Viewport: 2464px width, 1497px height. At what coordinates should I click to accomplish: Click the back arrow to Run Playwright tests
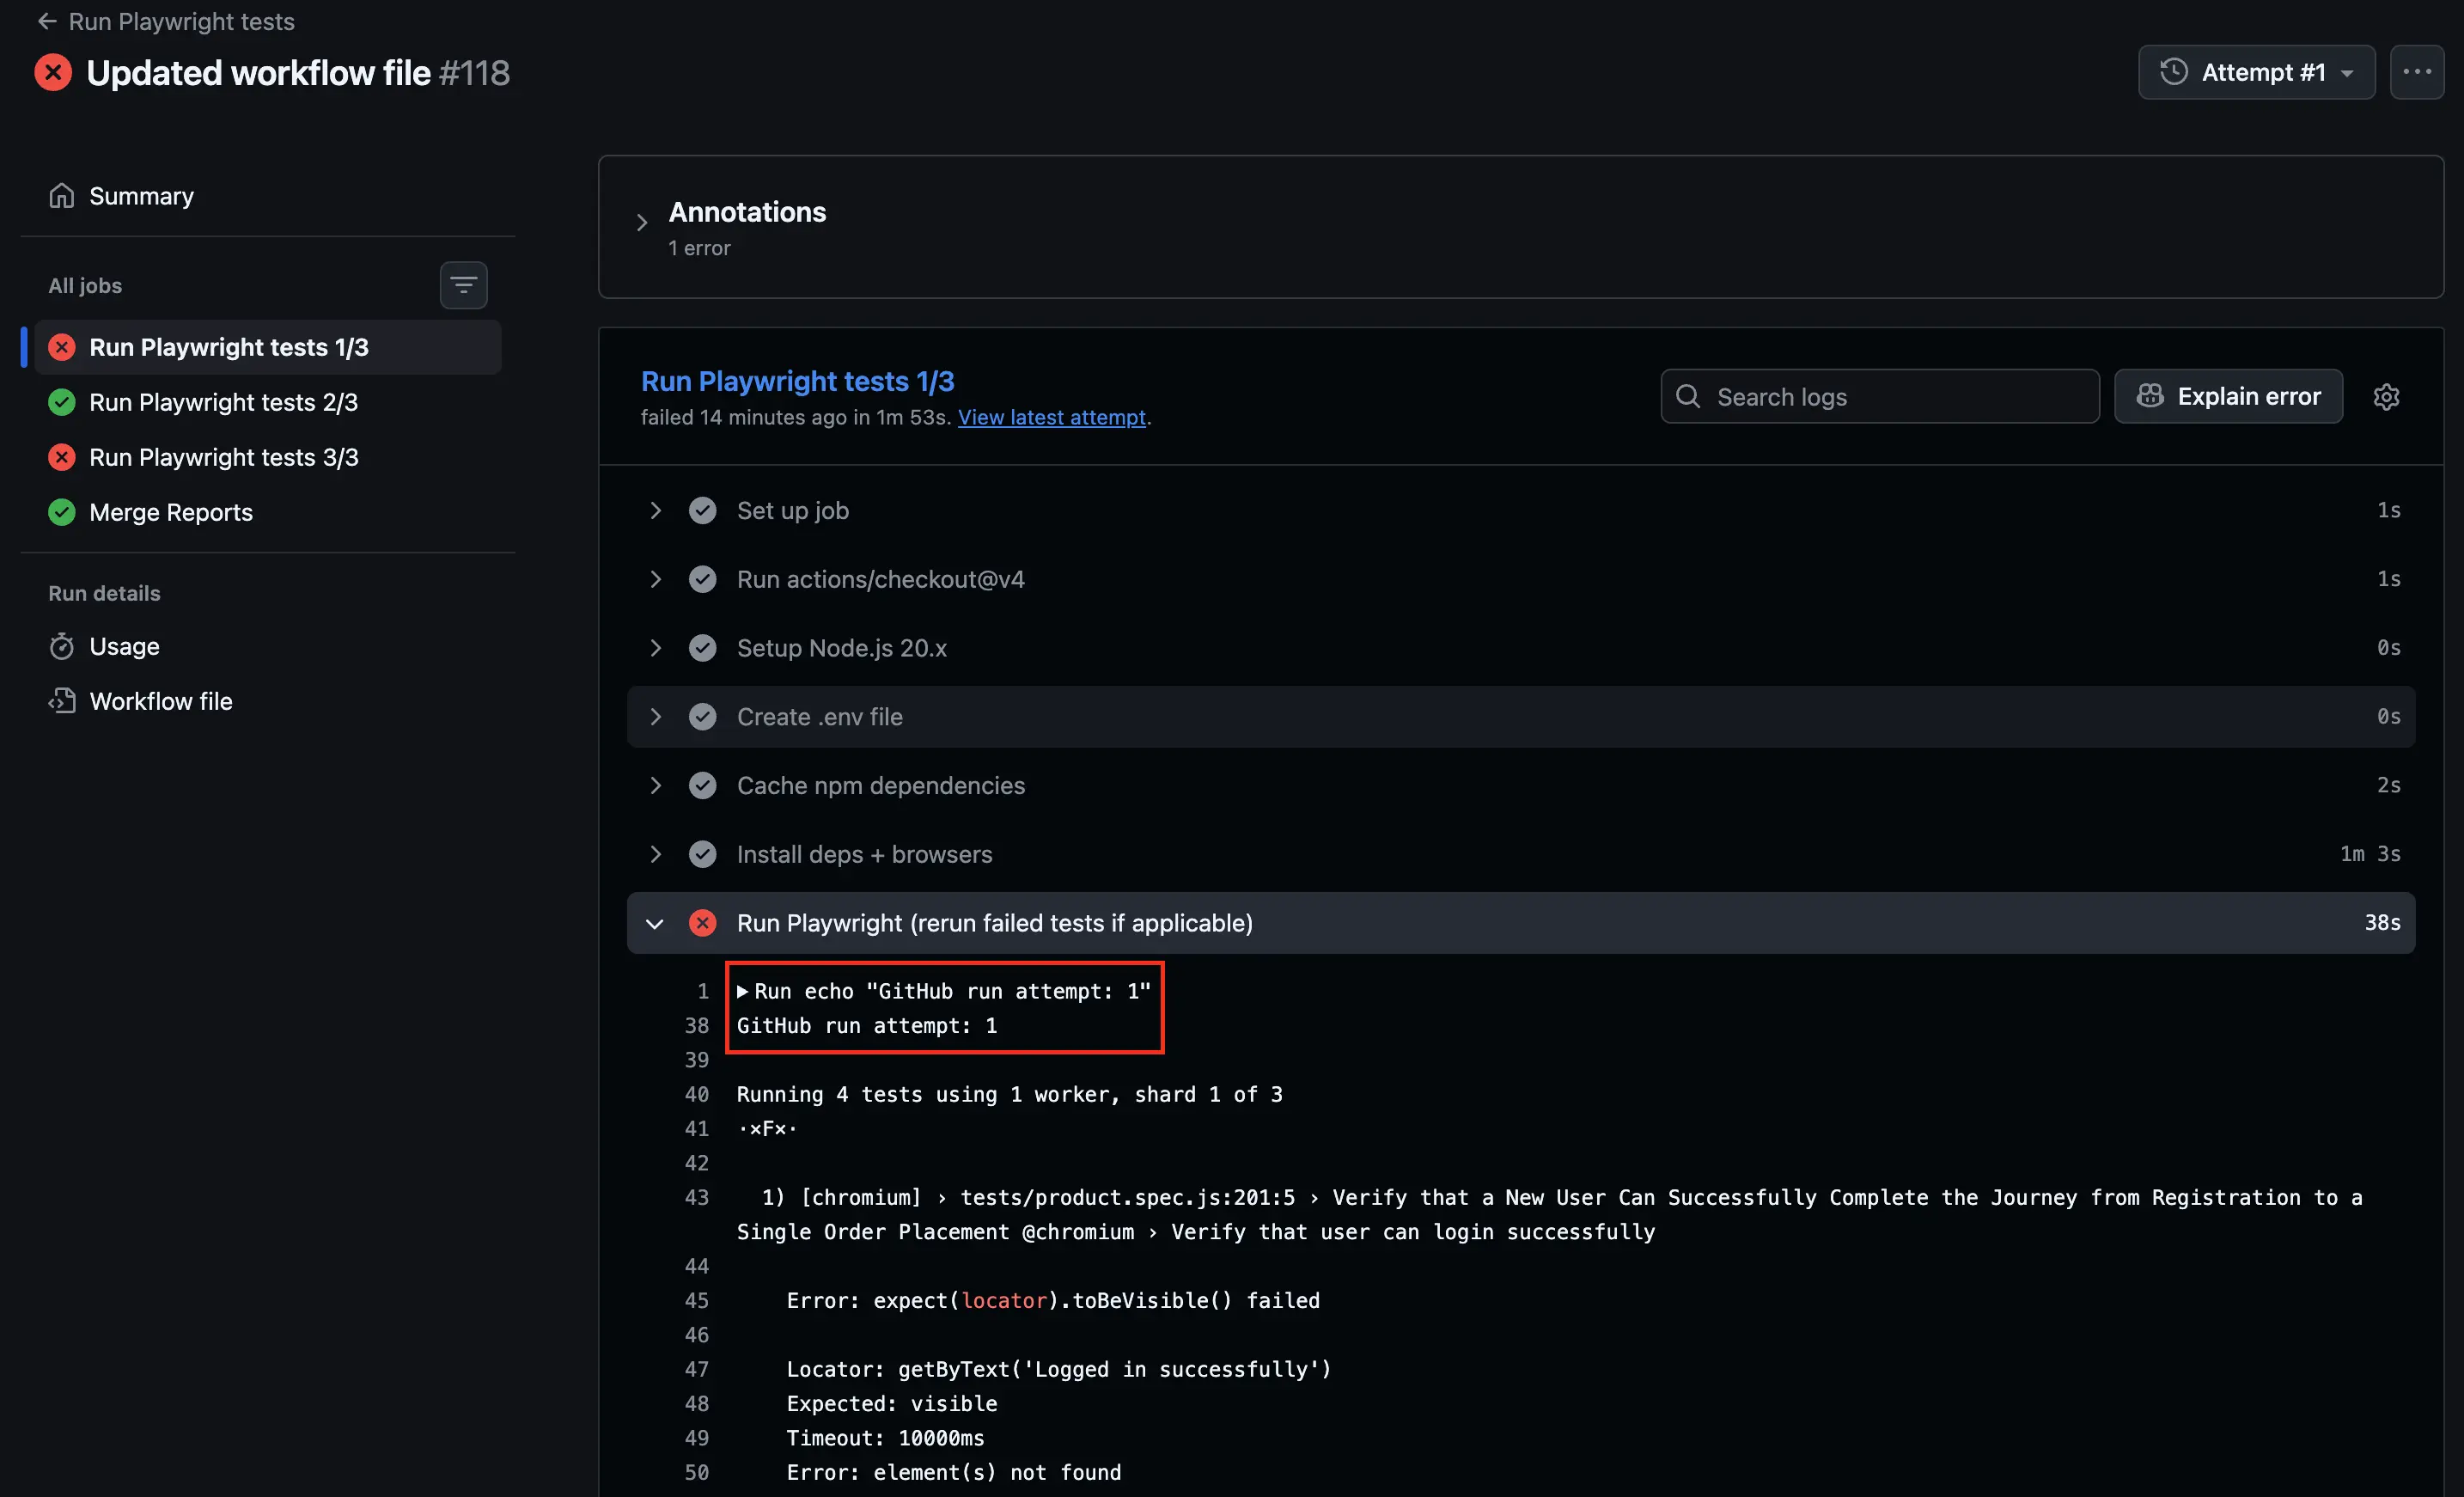click(x=46, y=21)
